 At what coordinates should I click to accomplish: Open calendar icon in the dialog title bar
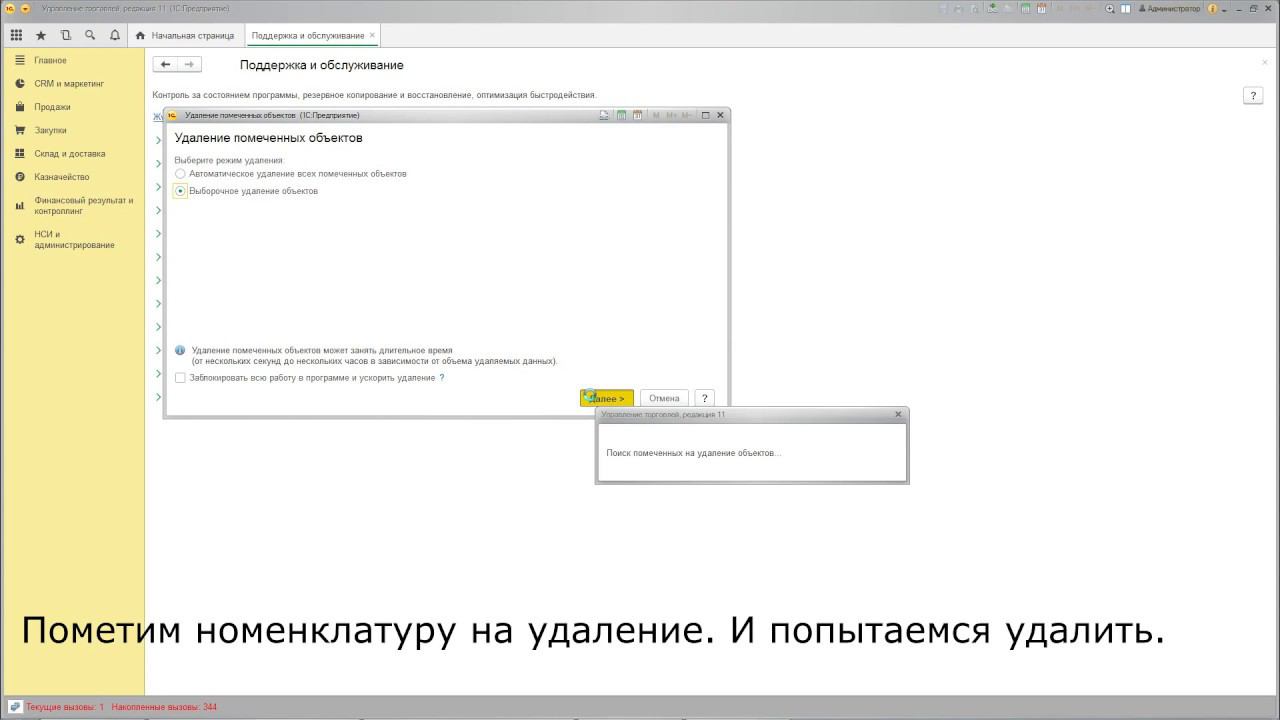coord(638,115)
